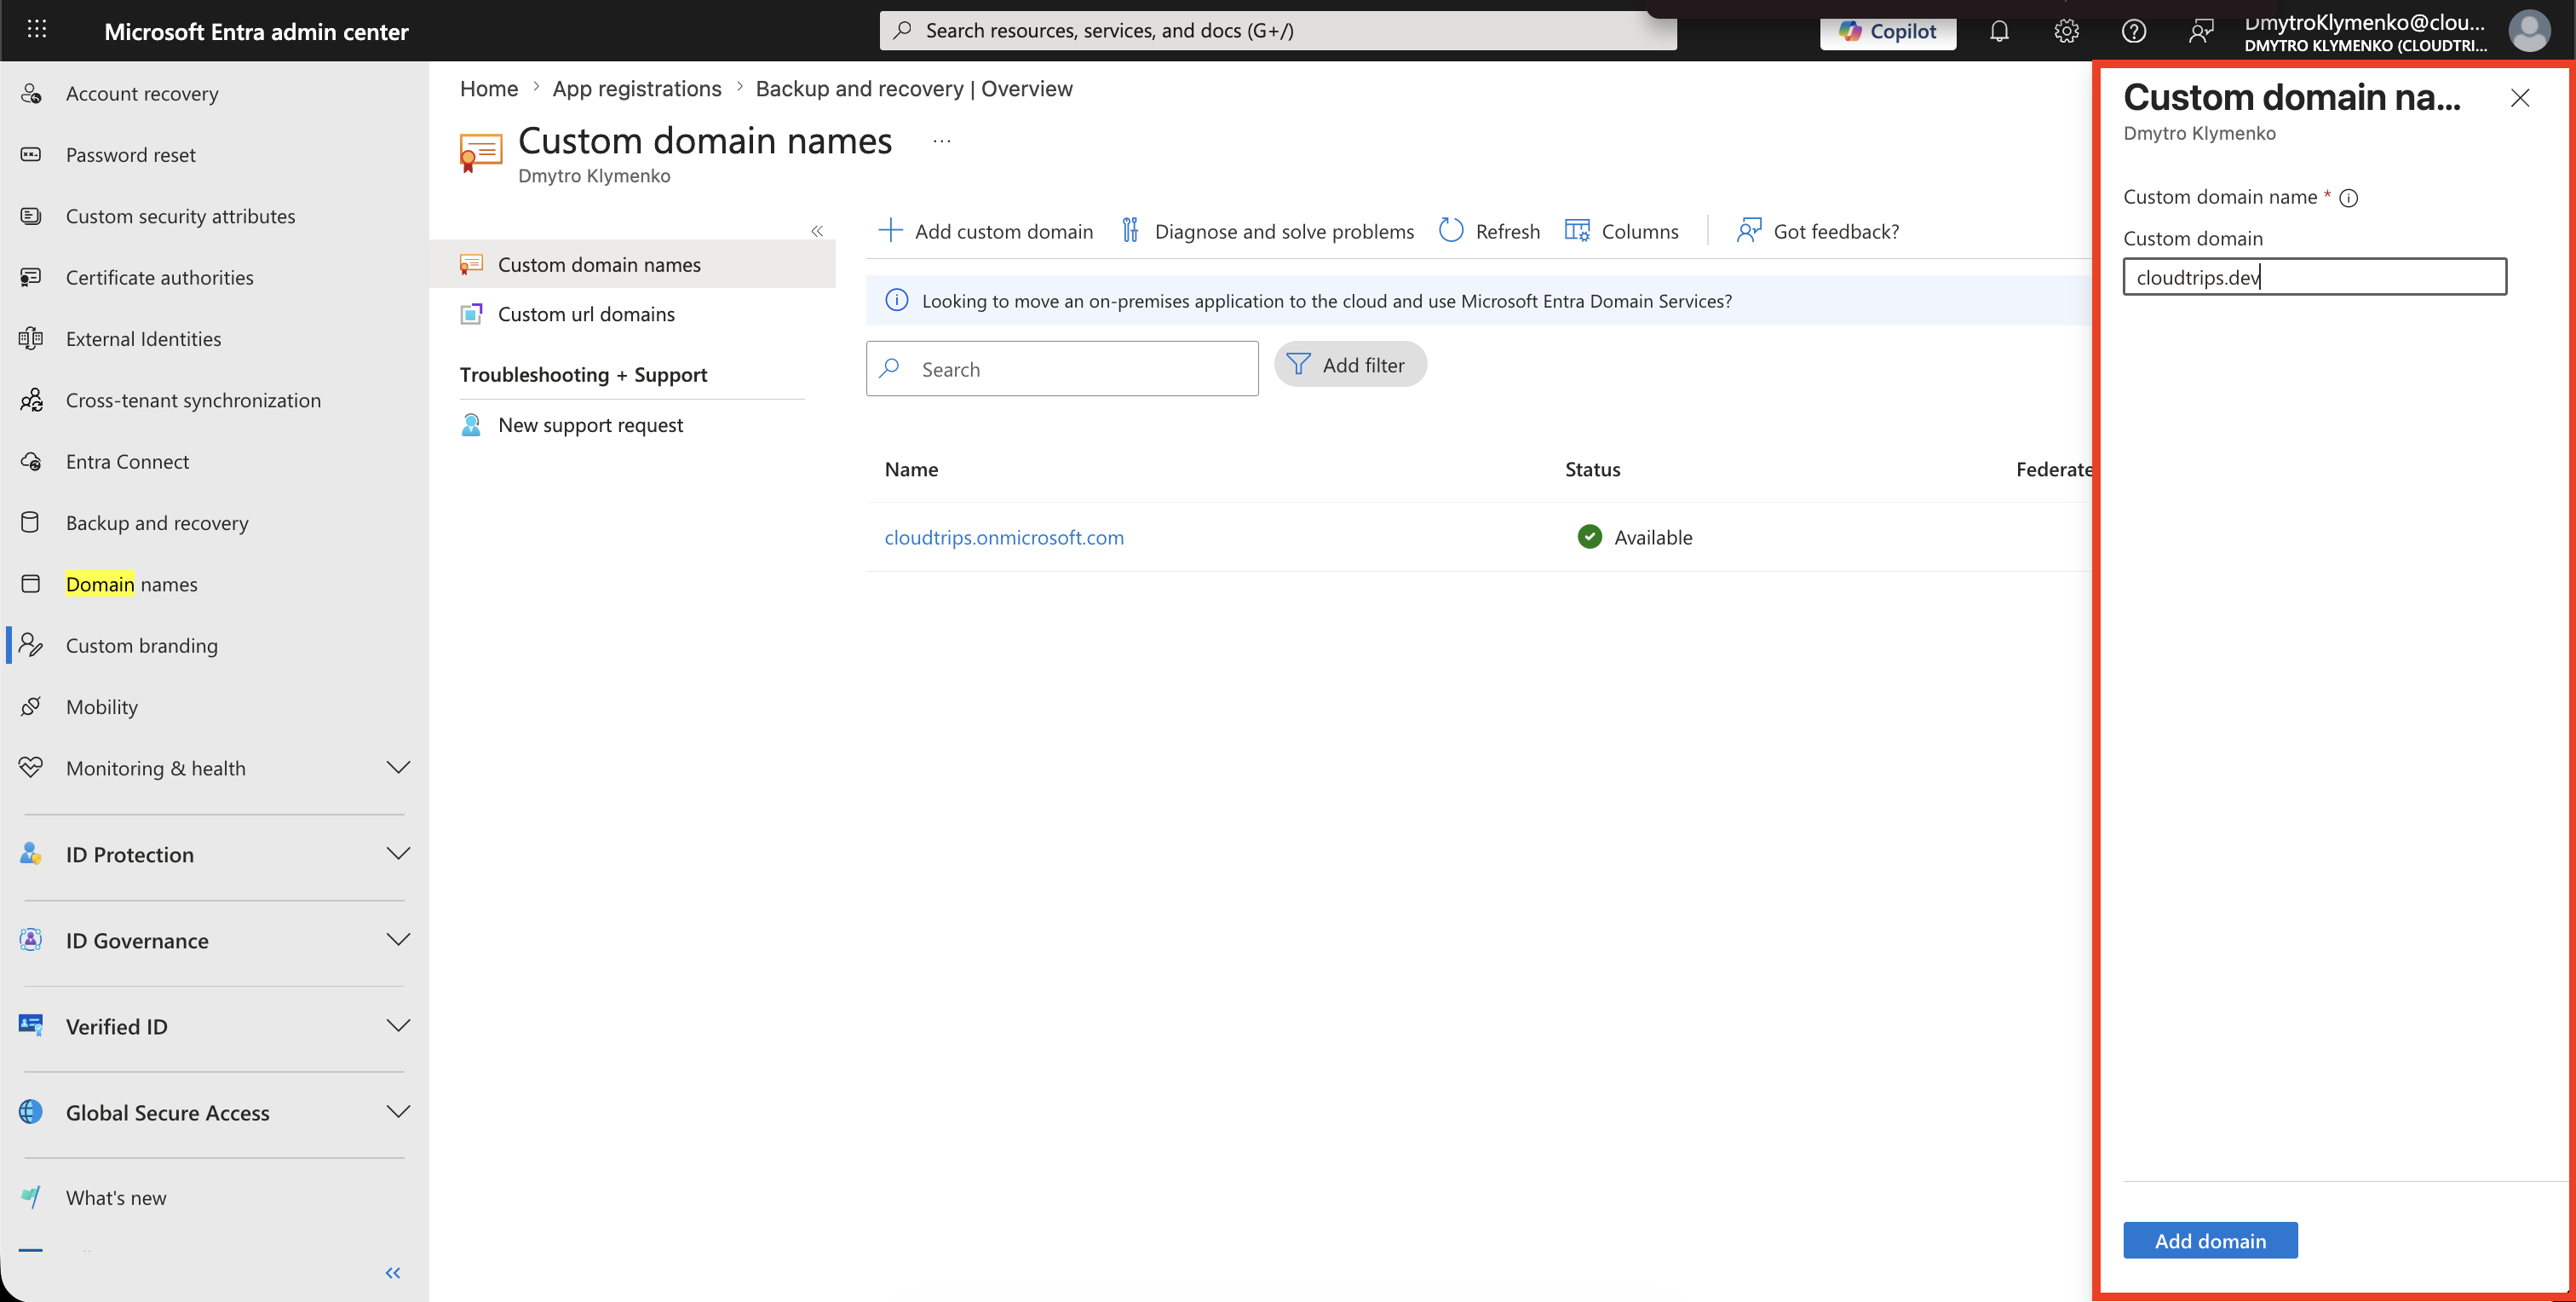Image resolution: width=2576 pixels, height=1302 pixels.
Task: Open the portal settings gear icon
Action: tap(2066, 31)
